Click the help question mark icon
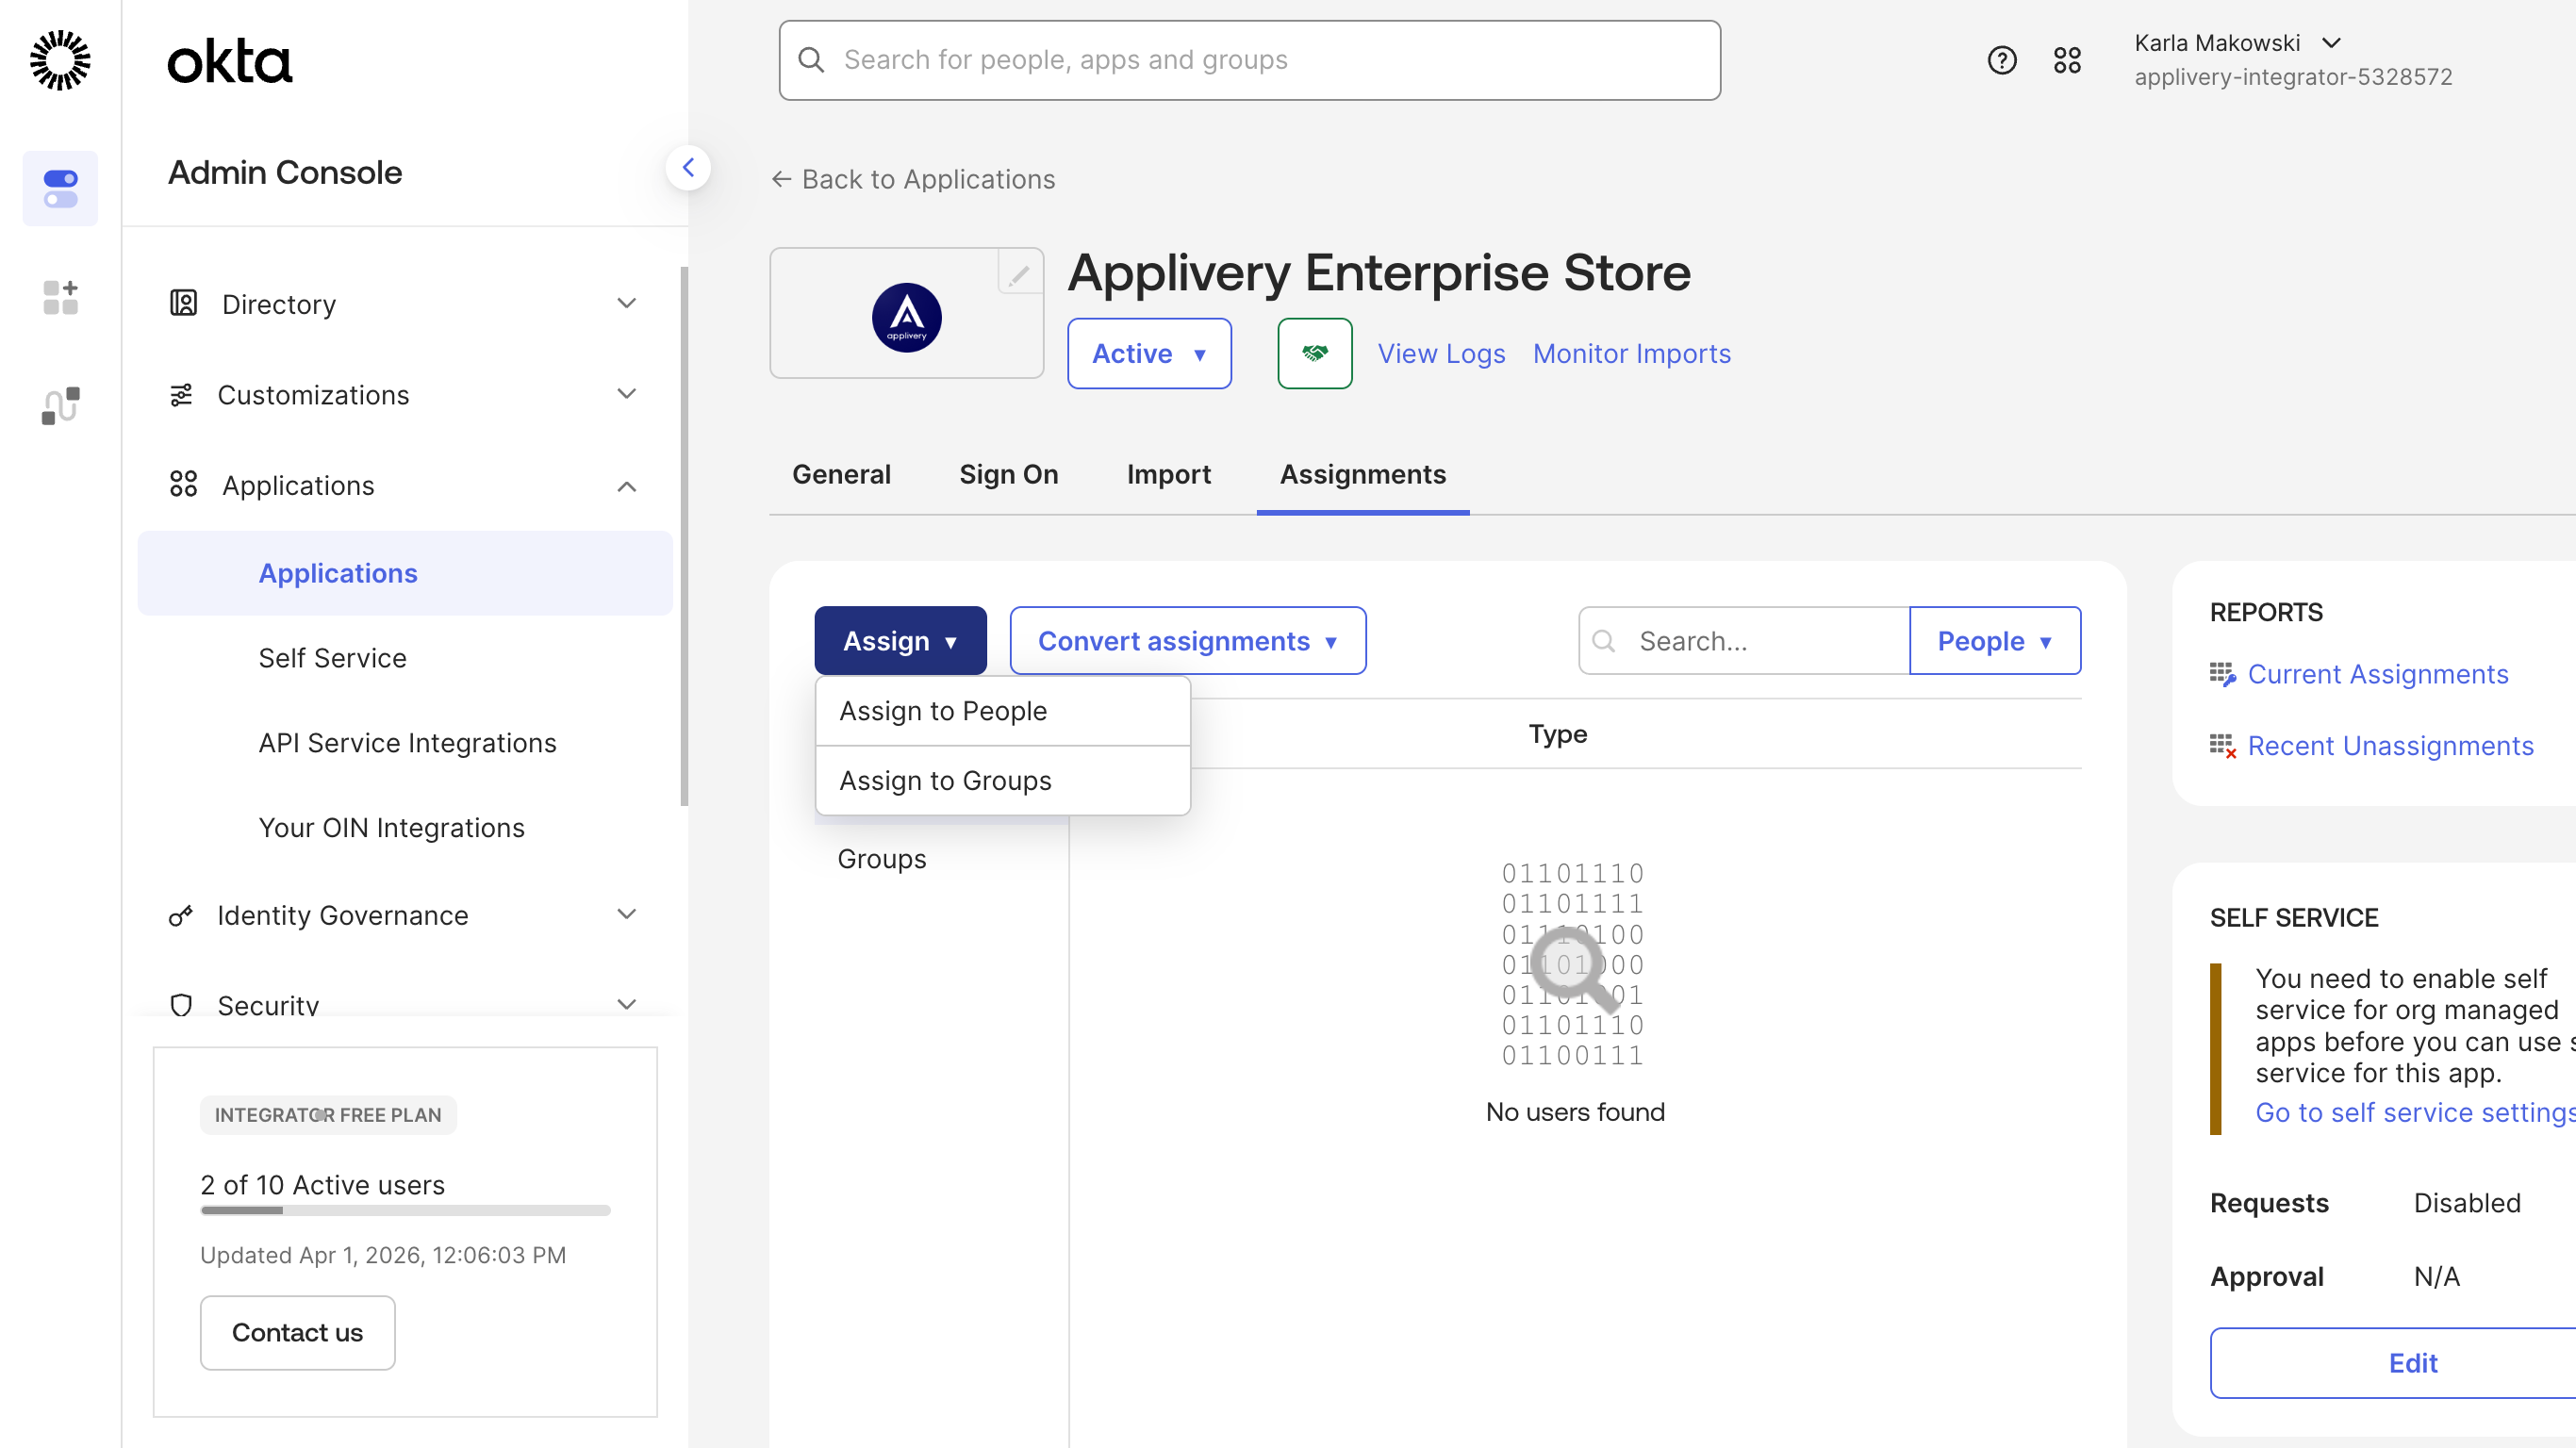 pyautogui.click(x=2001, y=60)
